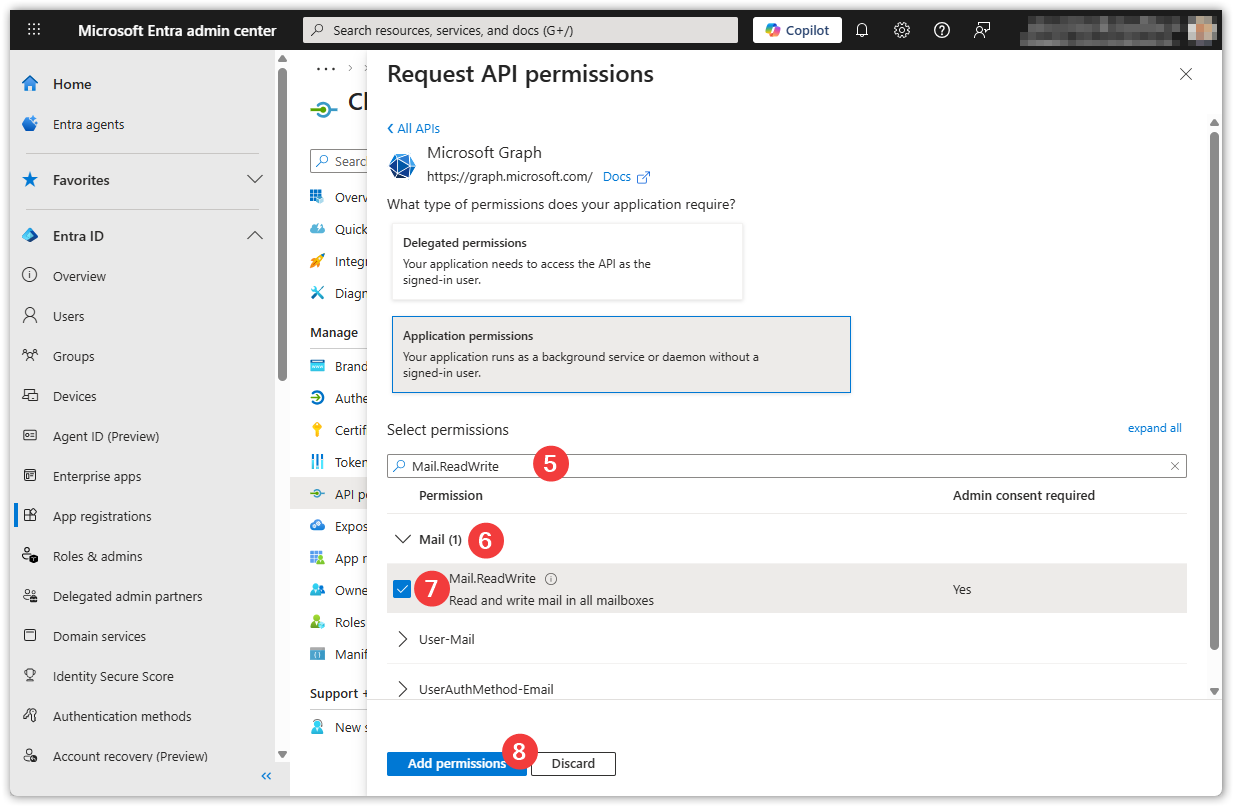Click the Add permissions button
The width and height of the screenshot is (1233, 806).
pyautogui.click(x=455, y=764)
